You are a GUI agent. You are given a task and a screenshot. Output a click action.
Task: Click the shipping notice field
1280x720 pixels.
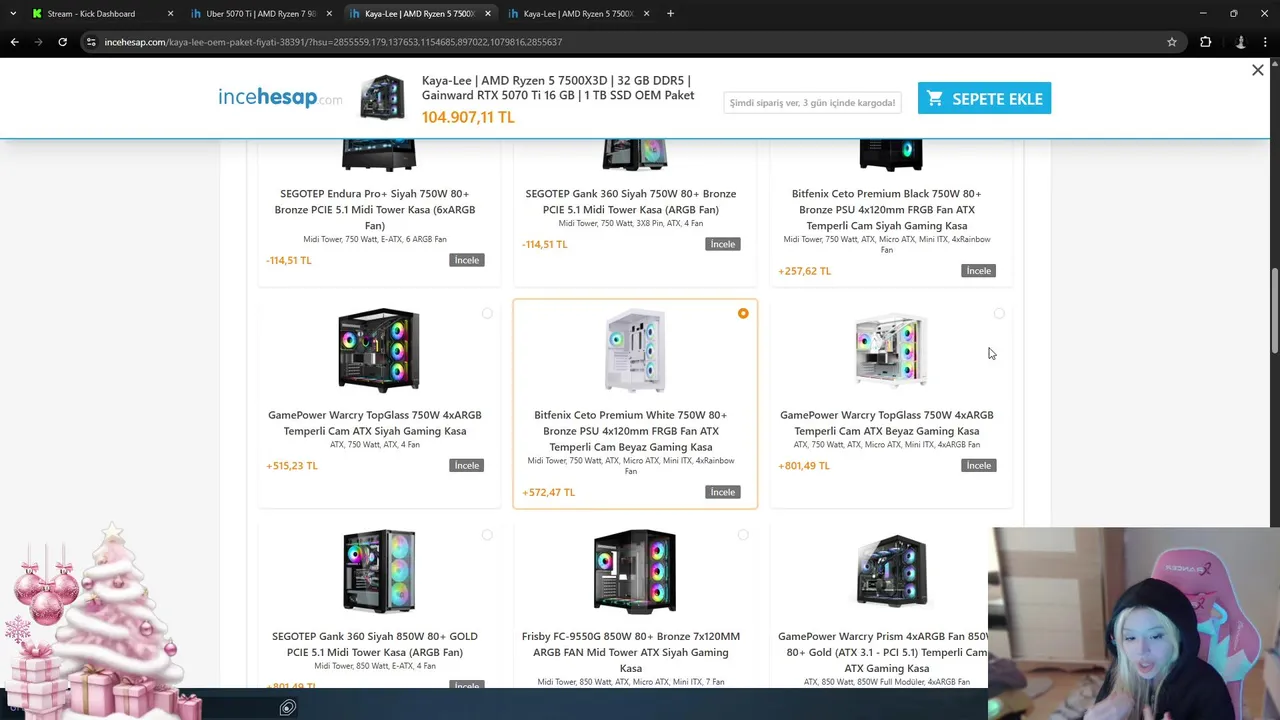812,102
